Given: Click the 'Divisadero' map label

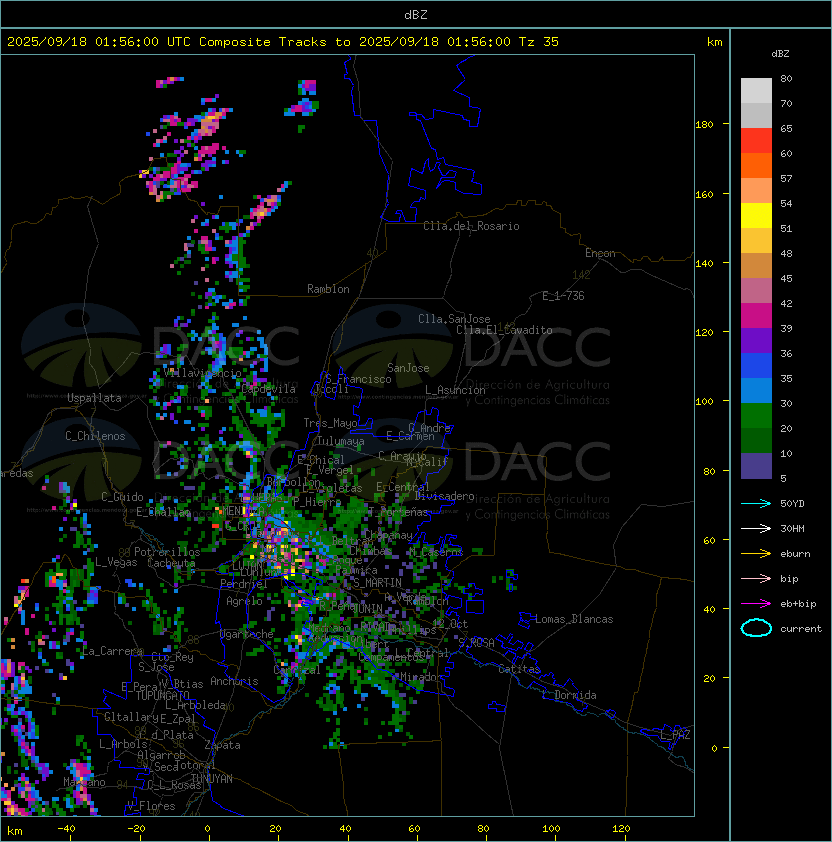Looking at the screenshot, I should (x=444, y=496).
